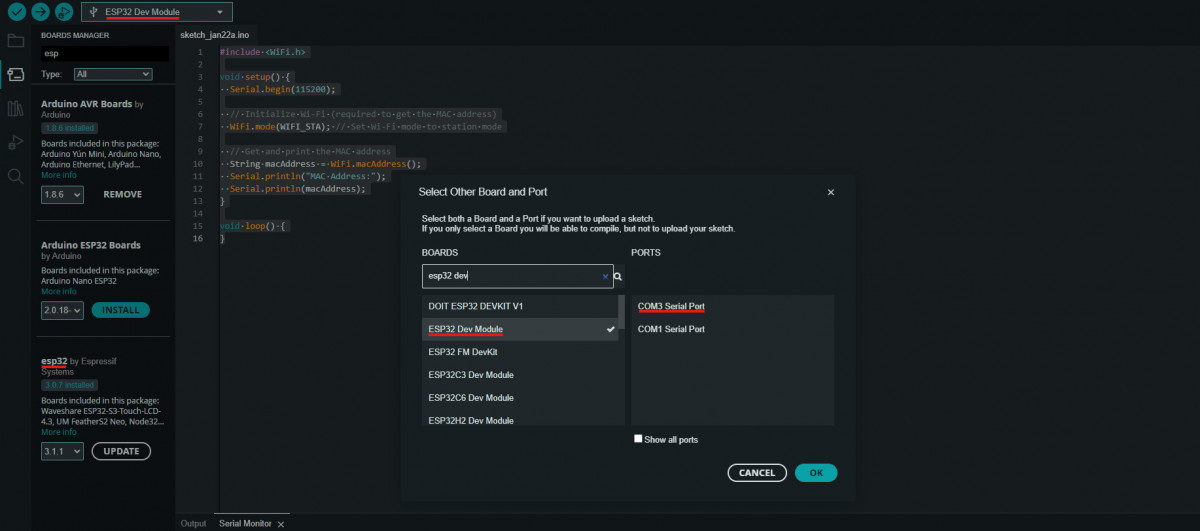Screen dimensions: 1200x531
Task: Expand the Type filter dropdown
Action: point(113,74)
